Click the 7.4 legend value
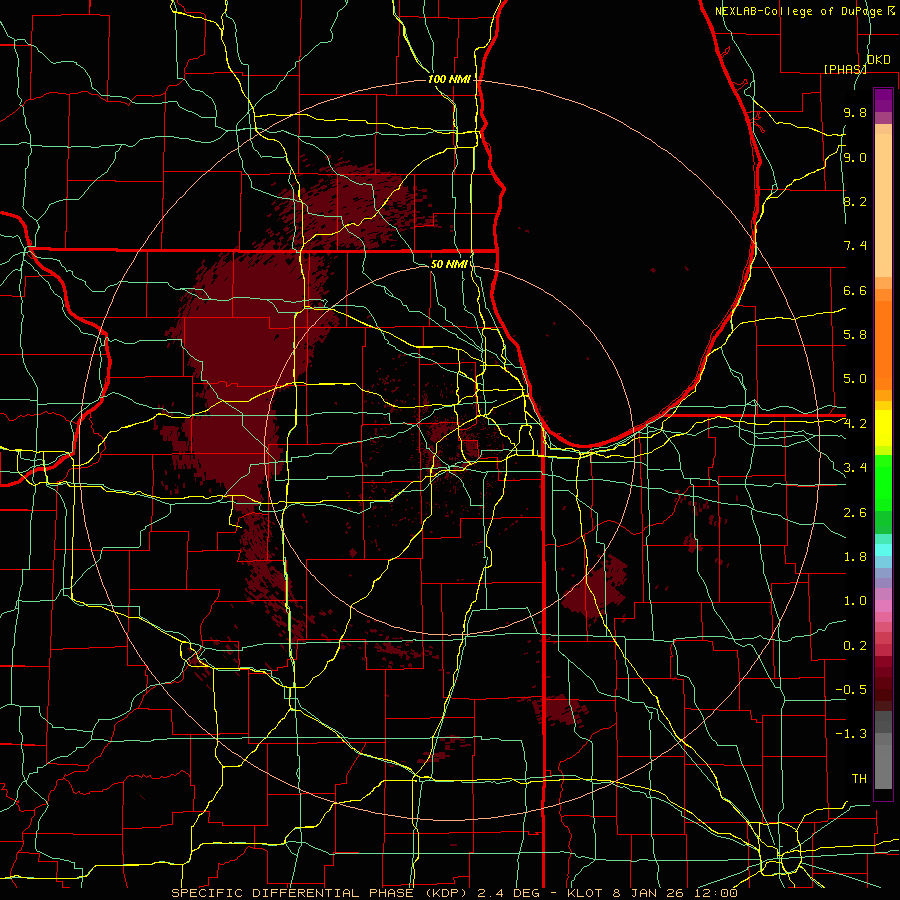The width and height of the screenshot is (900, 900). pos(855,246)
